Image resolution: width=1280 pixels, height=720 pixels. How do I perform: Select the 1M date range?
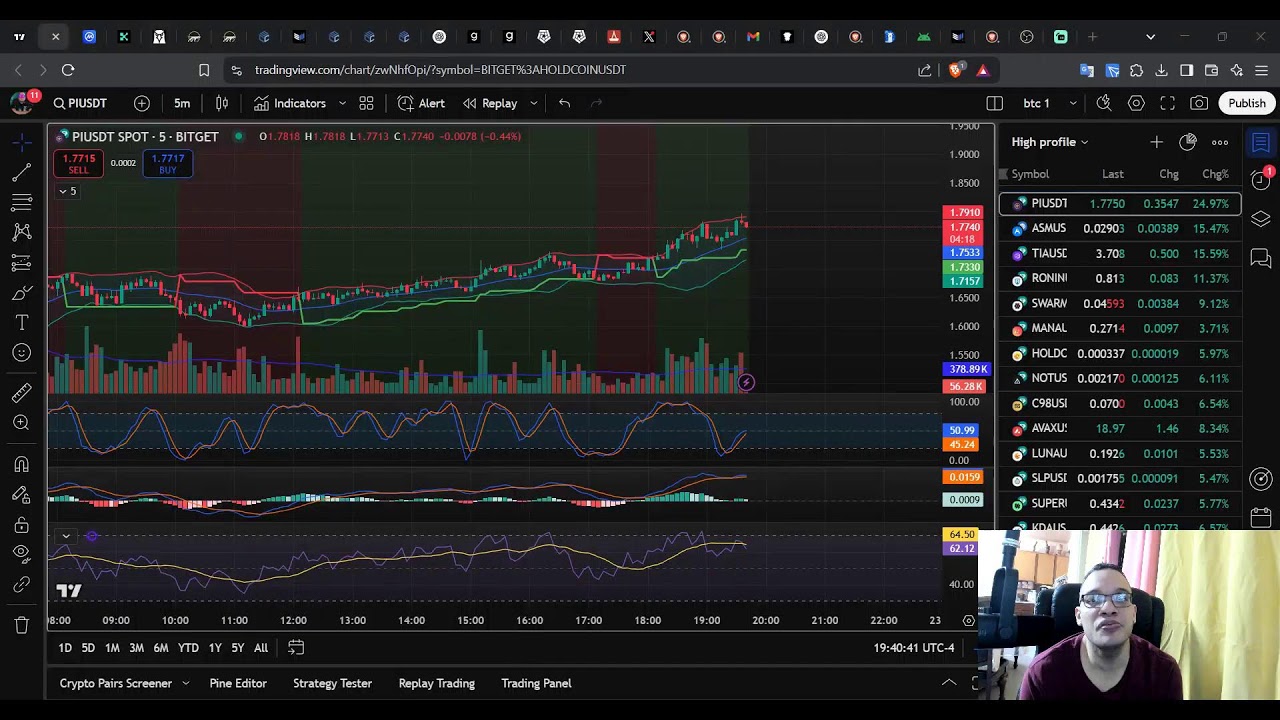point(112,648)
